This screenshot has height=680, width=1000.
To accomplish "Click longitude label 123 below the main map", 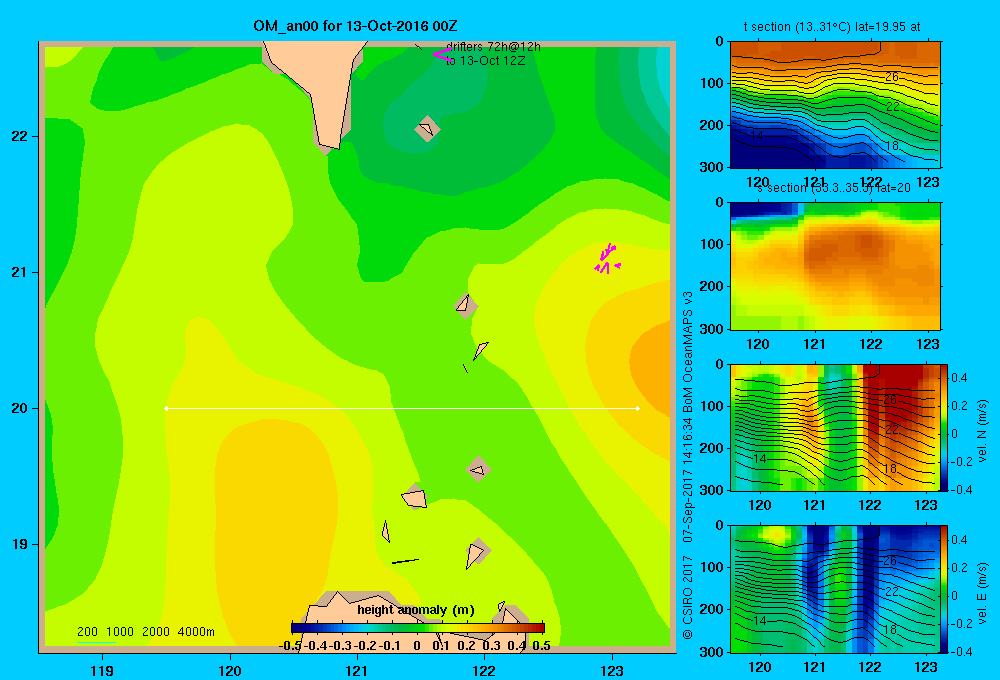I will tap(612, 670).
